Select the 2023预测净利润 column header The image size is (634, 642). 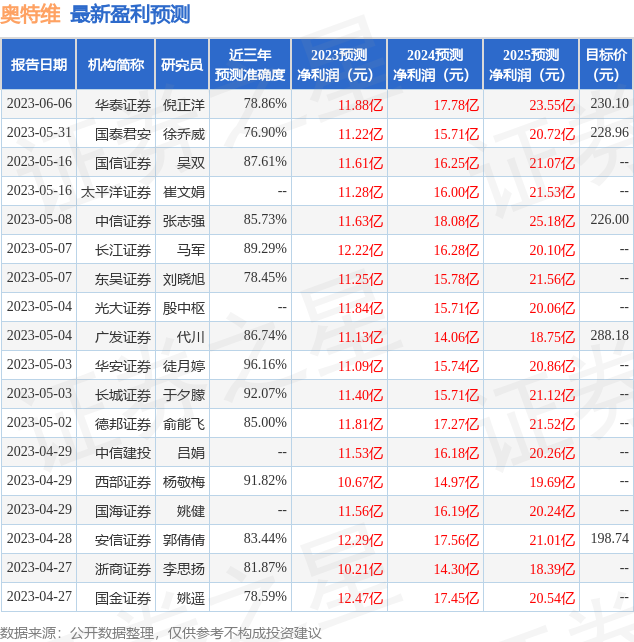[x=339, y=64]
